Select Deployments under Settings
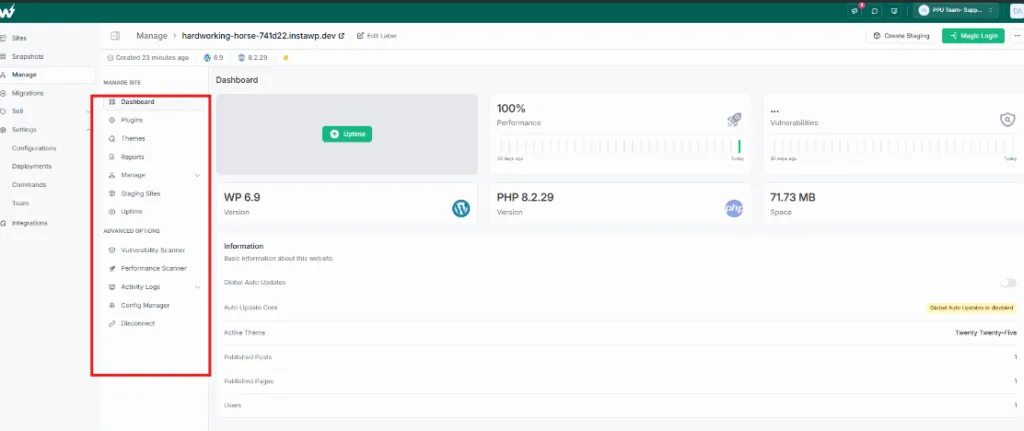1024x431 pixels. tap(31, 167)
